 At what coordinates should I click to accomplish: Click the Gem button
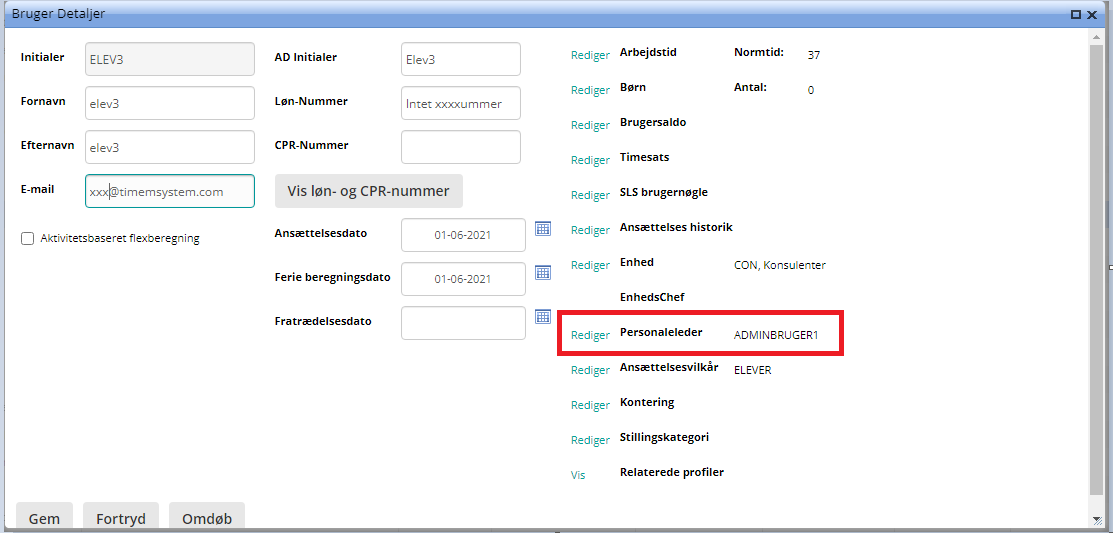tap(44, 518)
